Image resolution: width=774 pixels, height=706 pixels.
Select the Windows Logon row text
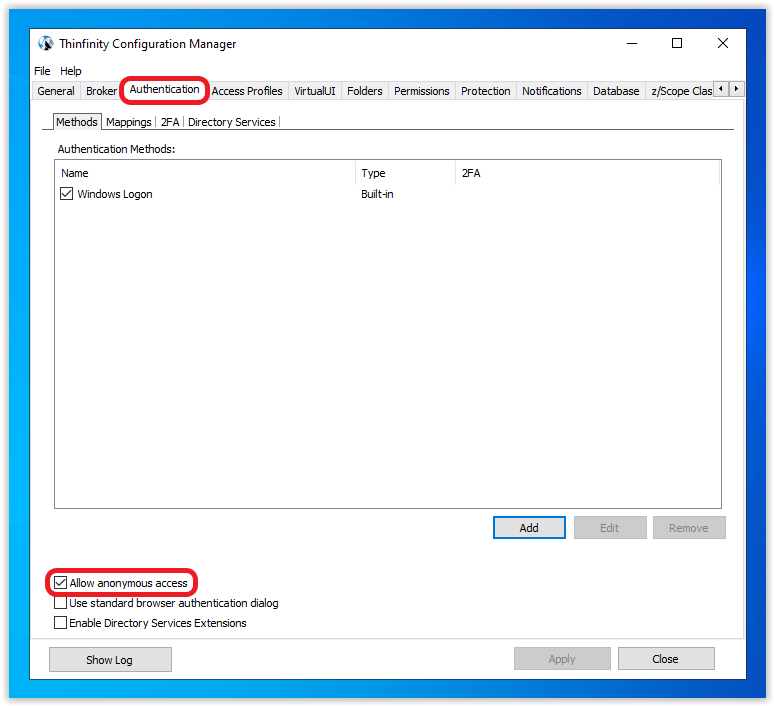pos(115,194)
